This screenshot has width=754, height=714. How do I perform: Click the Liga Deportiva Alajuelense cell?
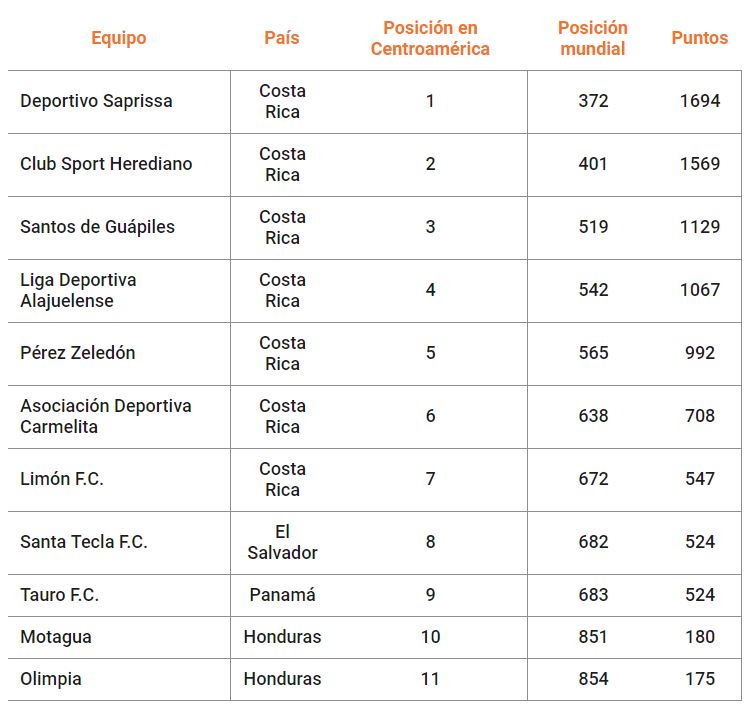click(x=78, y=290)
